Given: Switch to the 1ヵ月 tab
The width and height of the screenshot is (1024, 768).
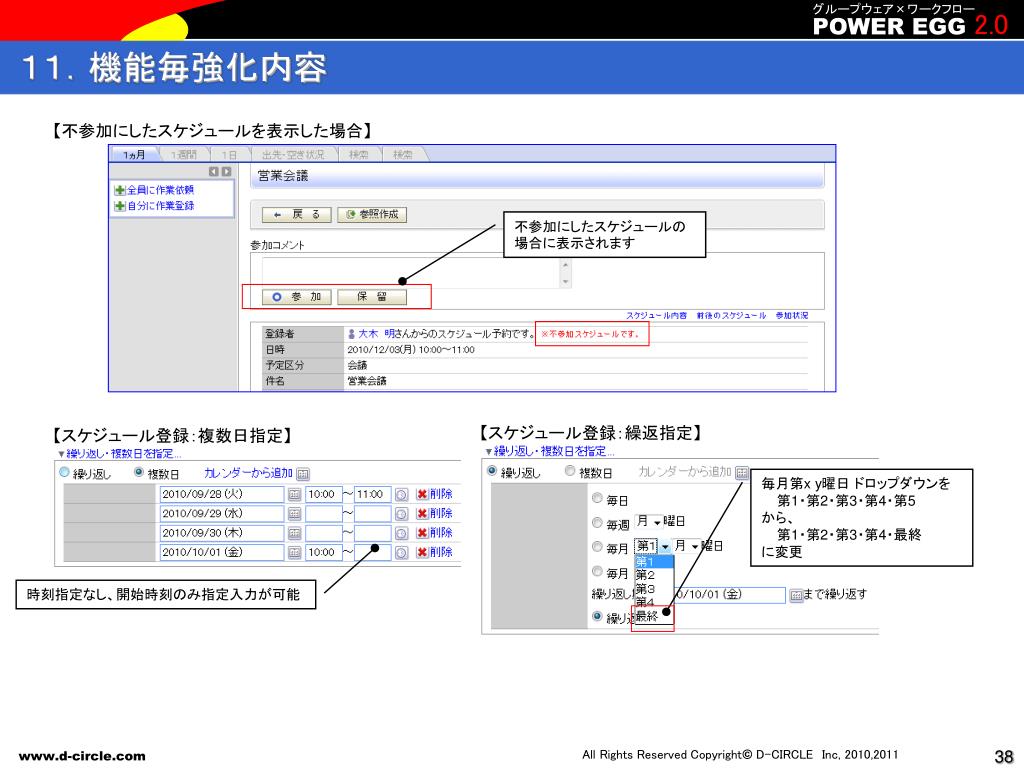Looking at the screenshot, I should (x=135, y=155).
